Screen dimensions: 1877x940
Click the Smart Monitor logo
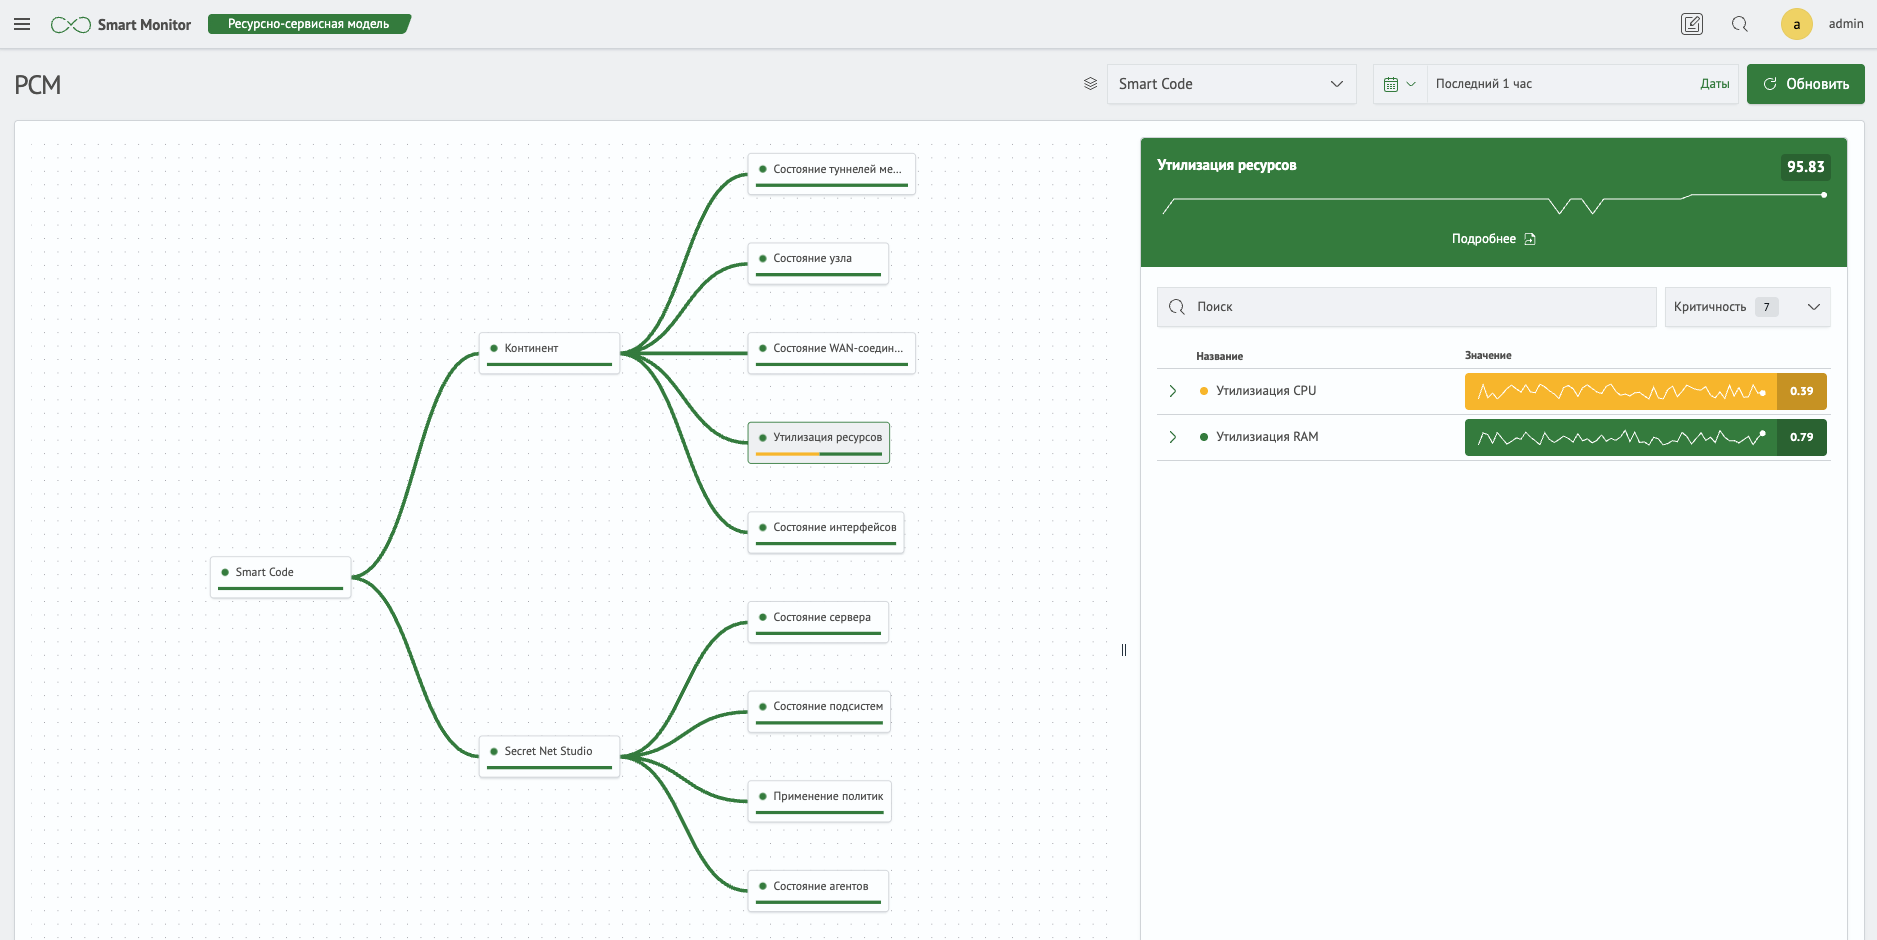[x=121, y=24]
